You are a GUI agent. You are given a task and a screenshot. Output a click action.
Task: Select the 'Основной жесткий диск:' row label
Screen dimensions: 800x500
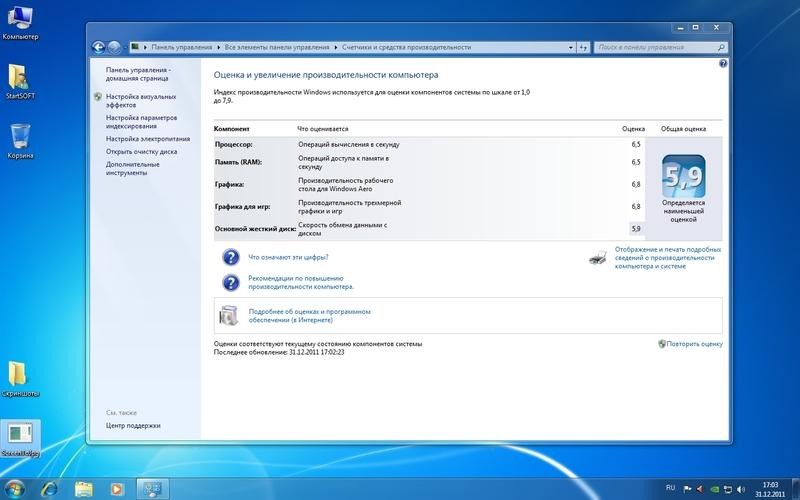(x=255, y=229)
